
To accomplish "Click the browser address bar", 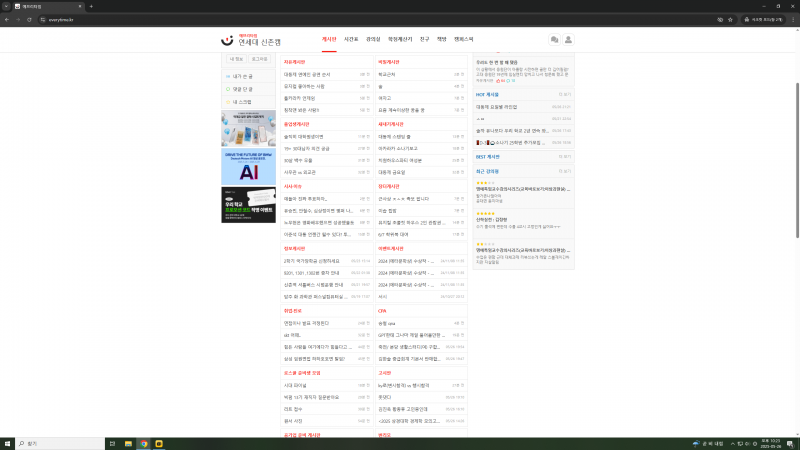I will coord(378,20).
